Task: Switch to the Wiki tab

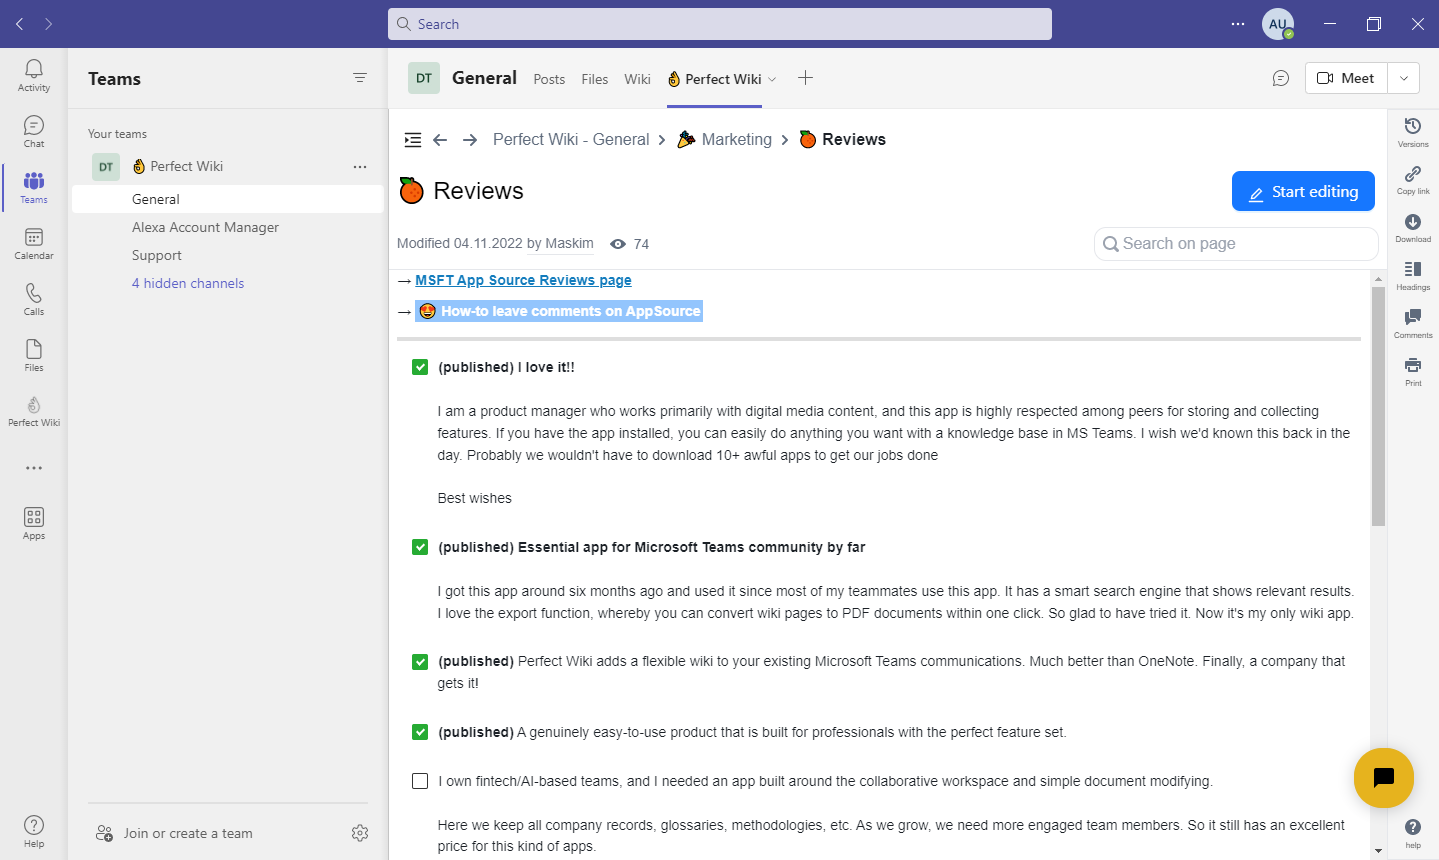Action: coord(637,78)
